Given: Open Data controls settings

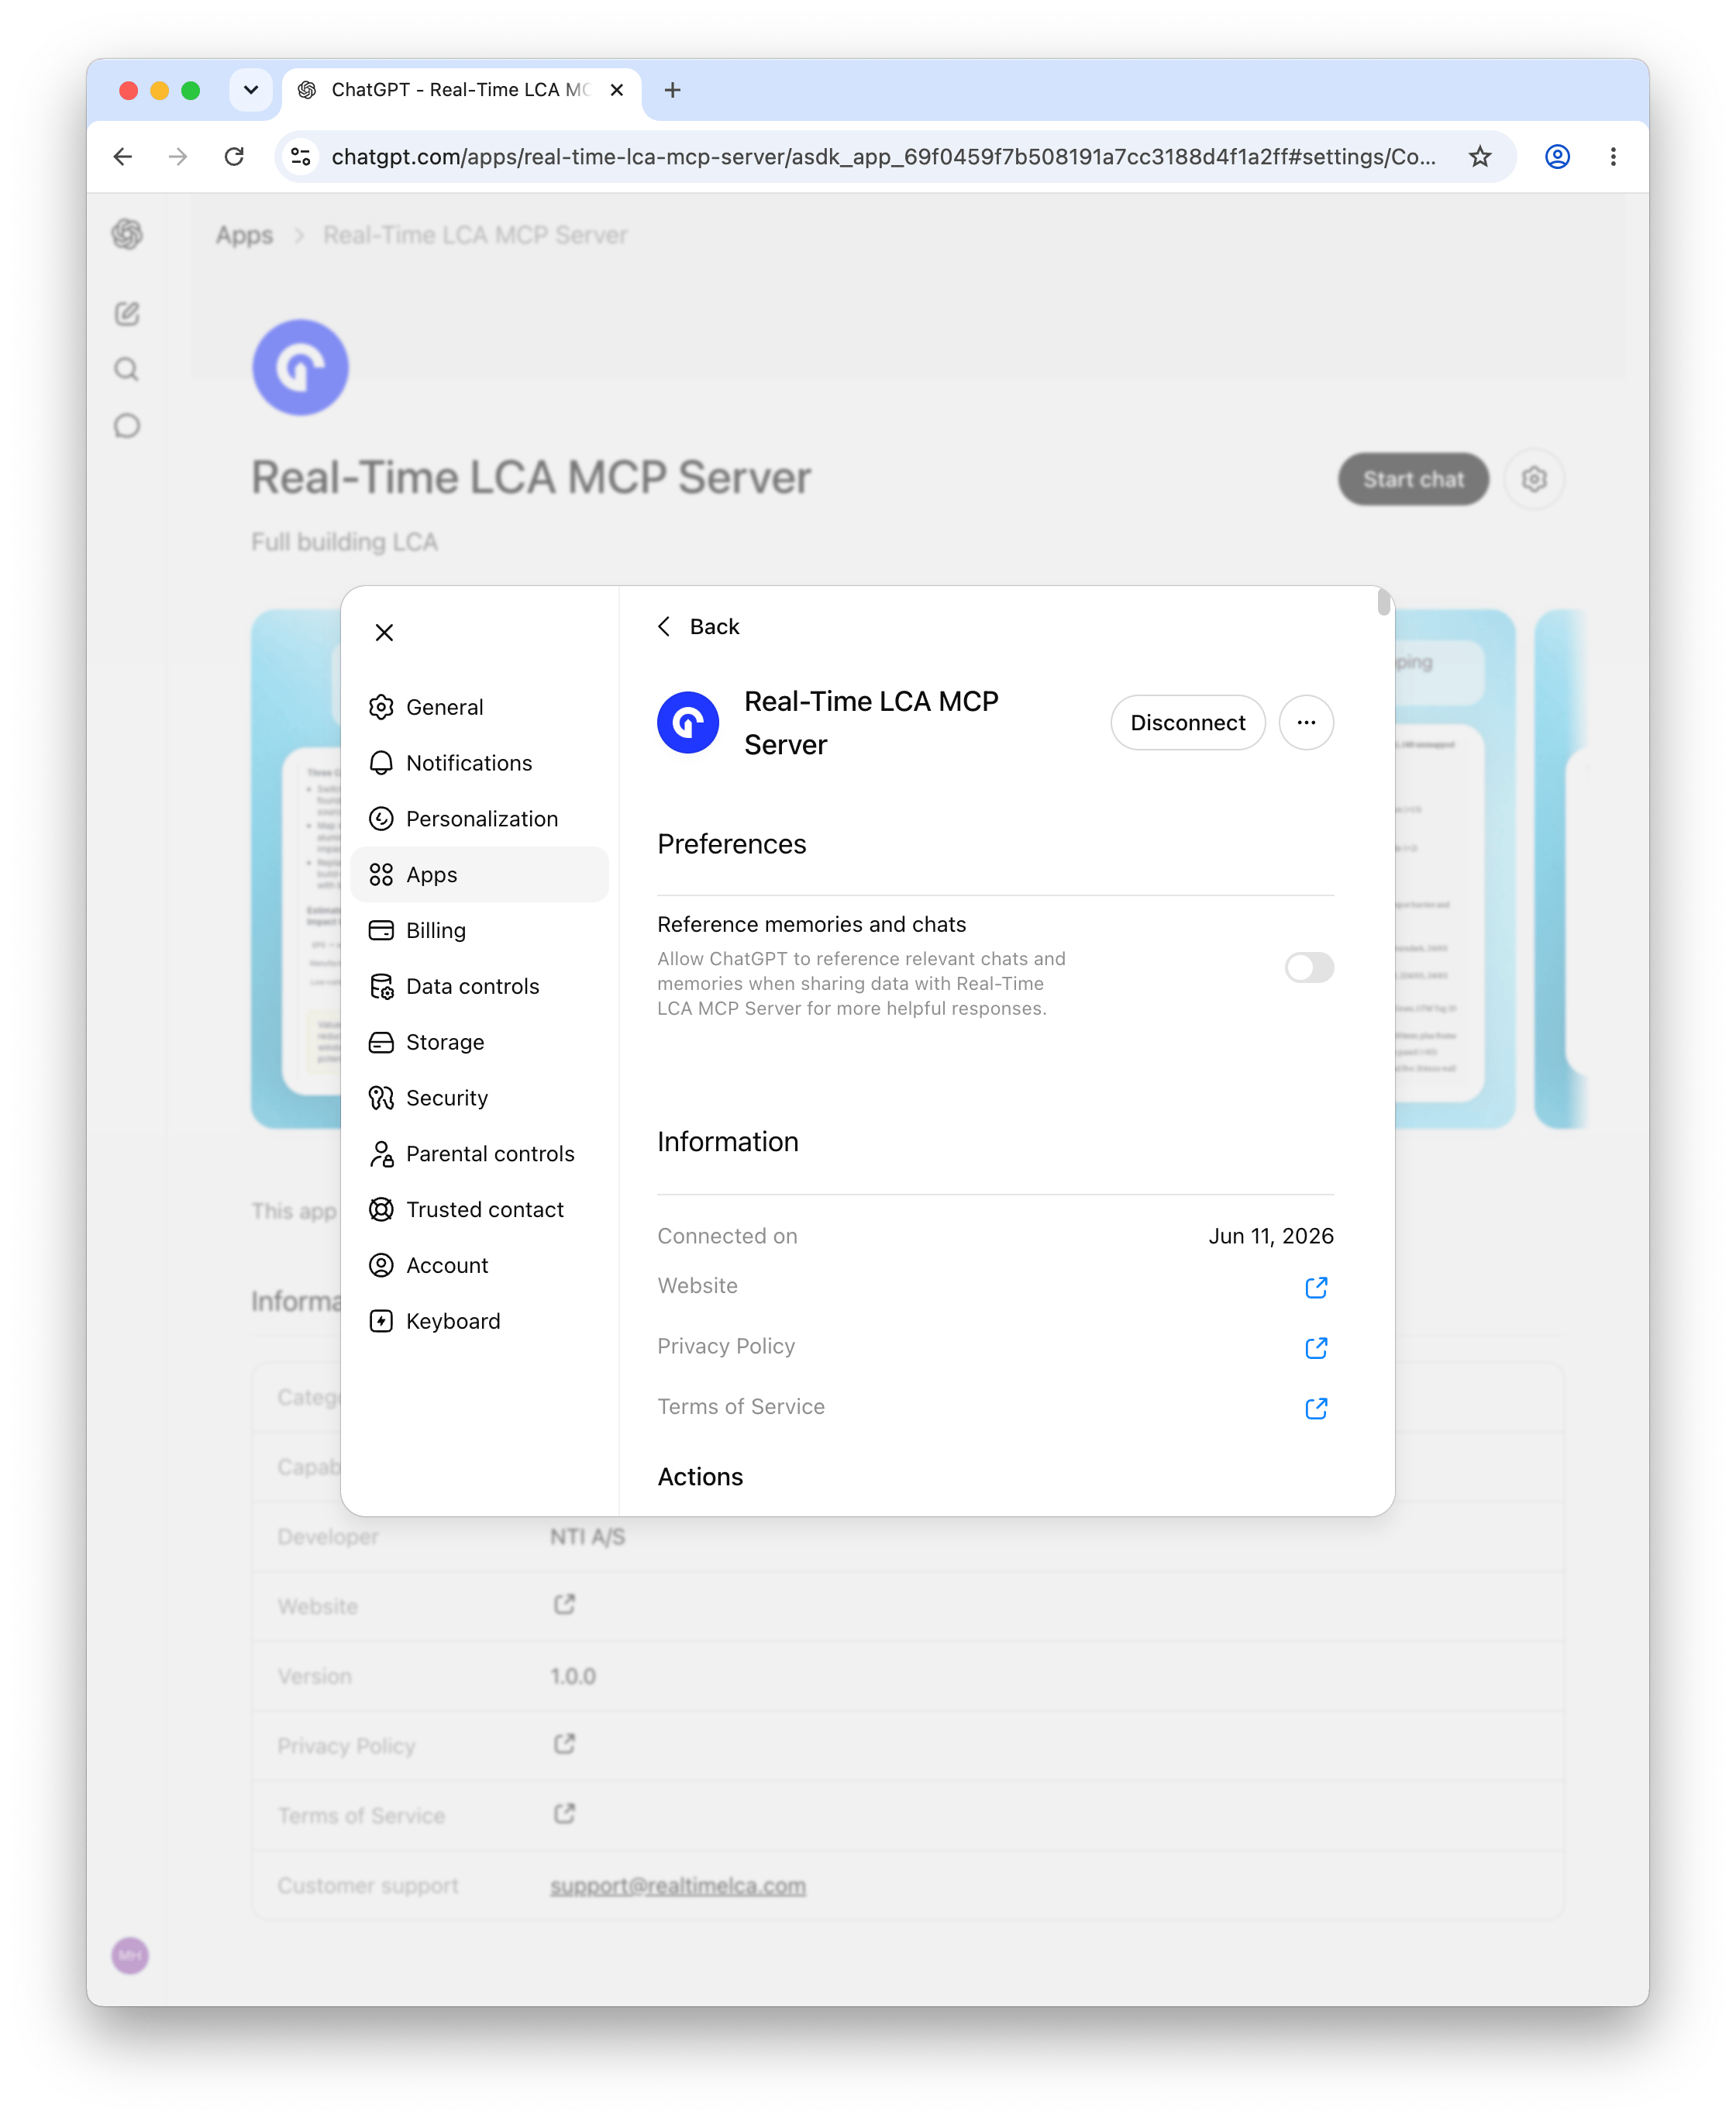Looking at the screenshot, I should click(x=479, y=986).
